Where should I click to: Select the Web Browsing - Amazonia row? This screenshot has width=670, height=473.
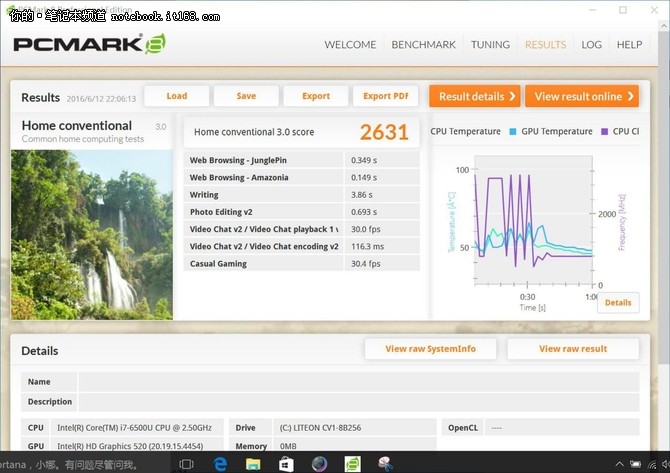(x=302, y=177)
